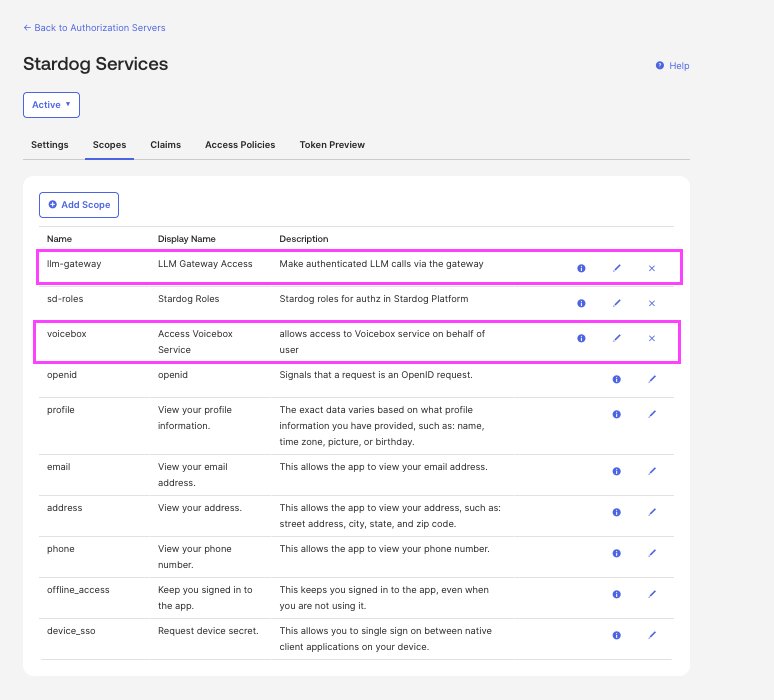
Task: Edit the openid scope
Action: [x=652, y=379]
